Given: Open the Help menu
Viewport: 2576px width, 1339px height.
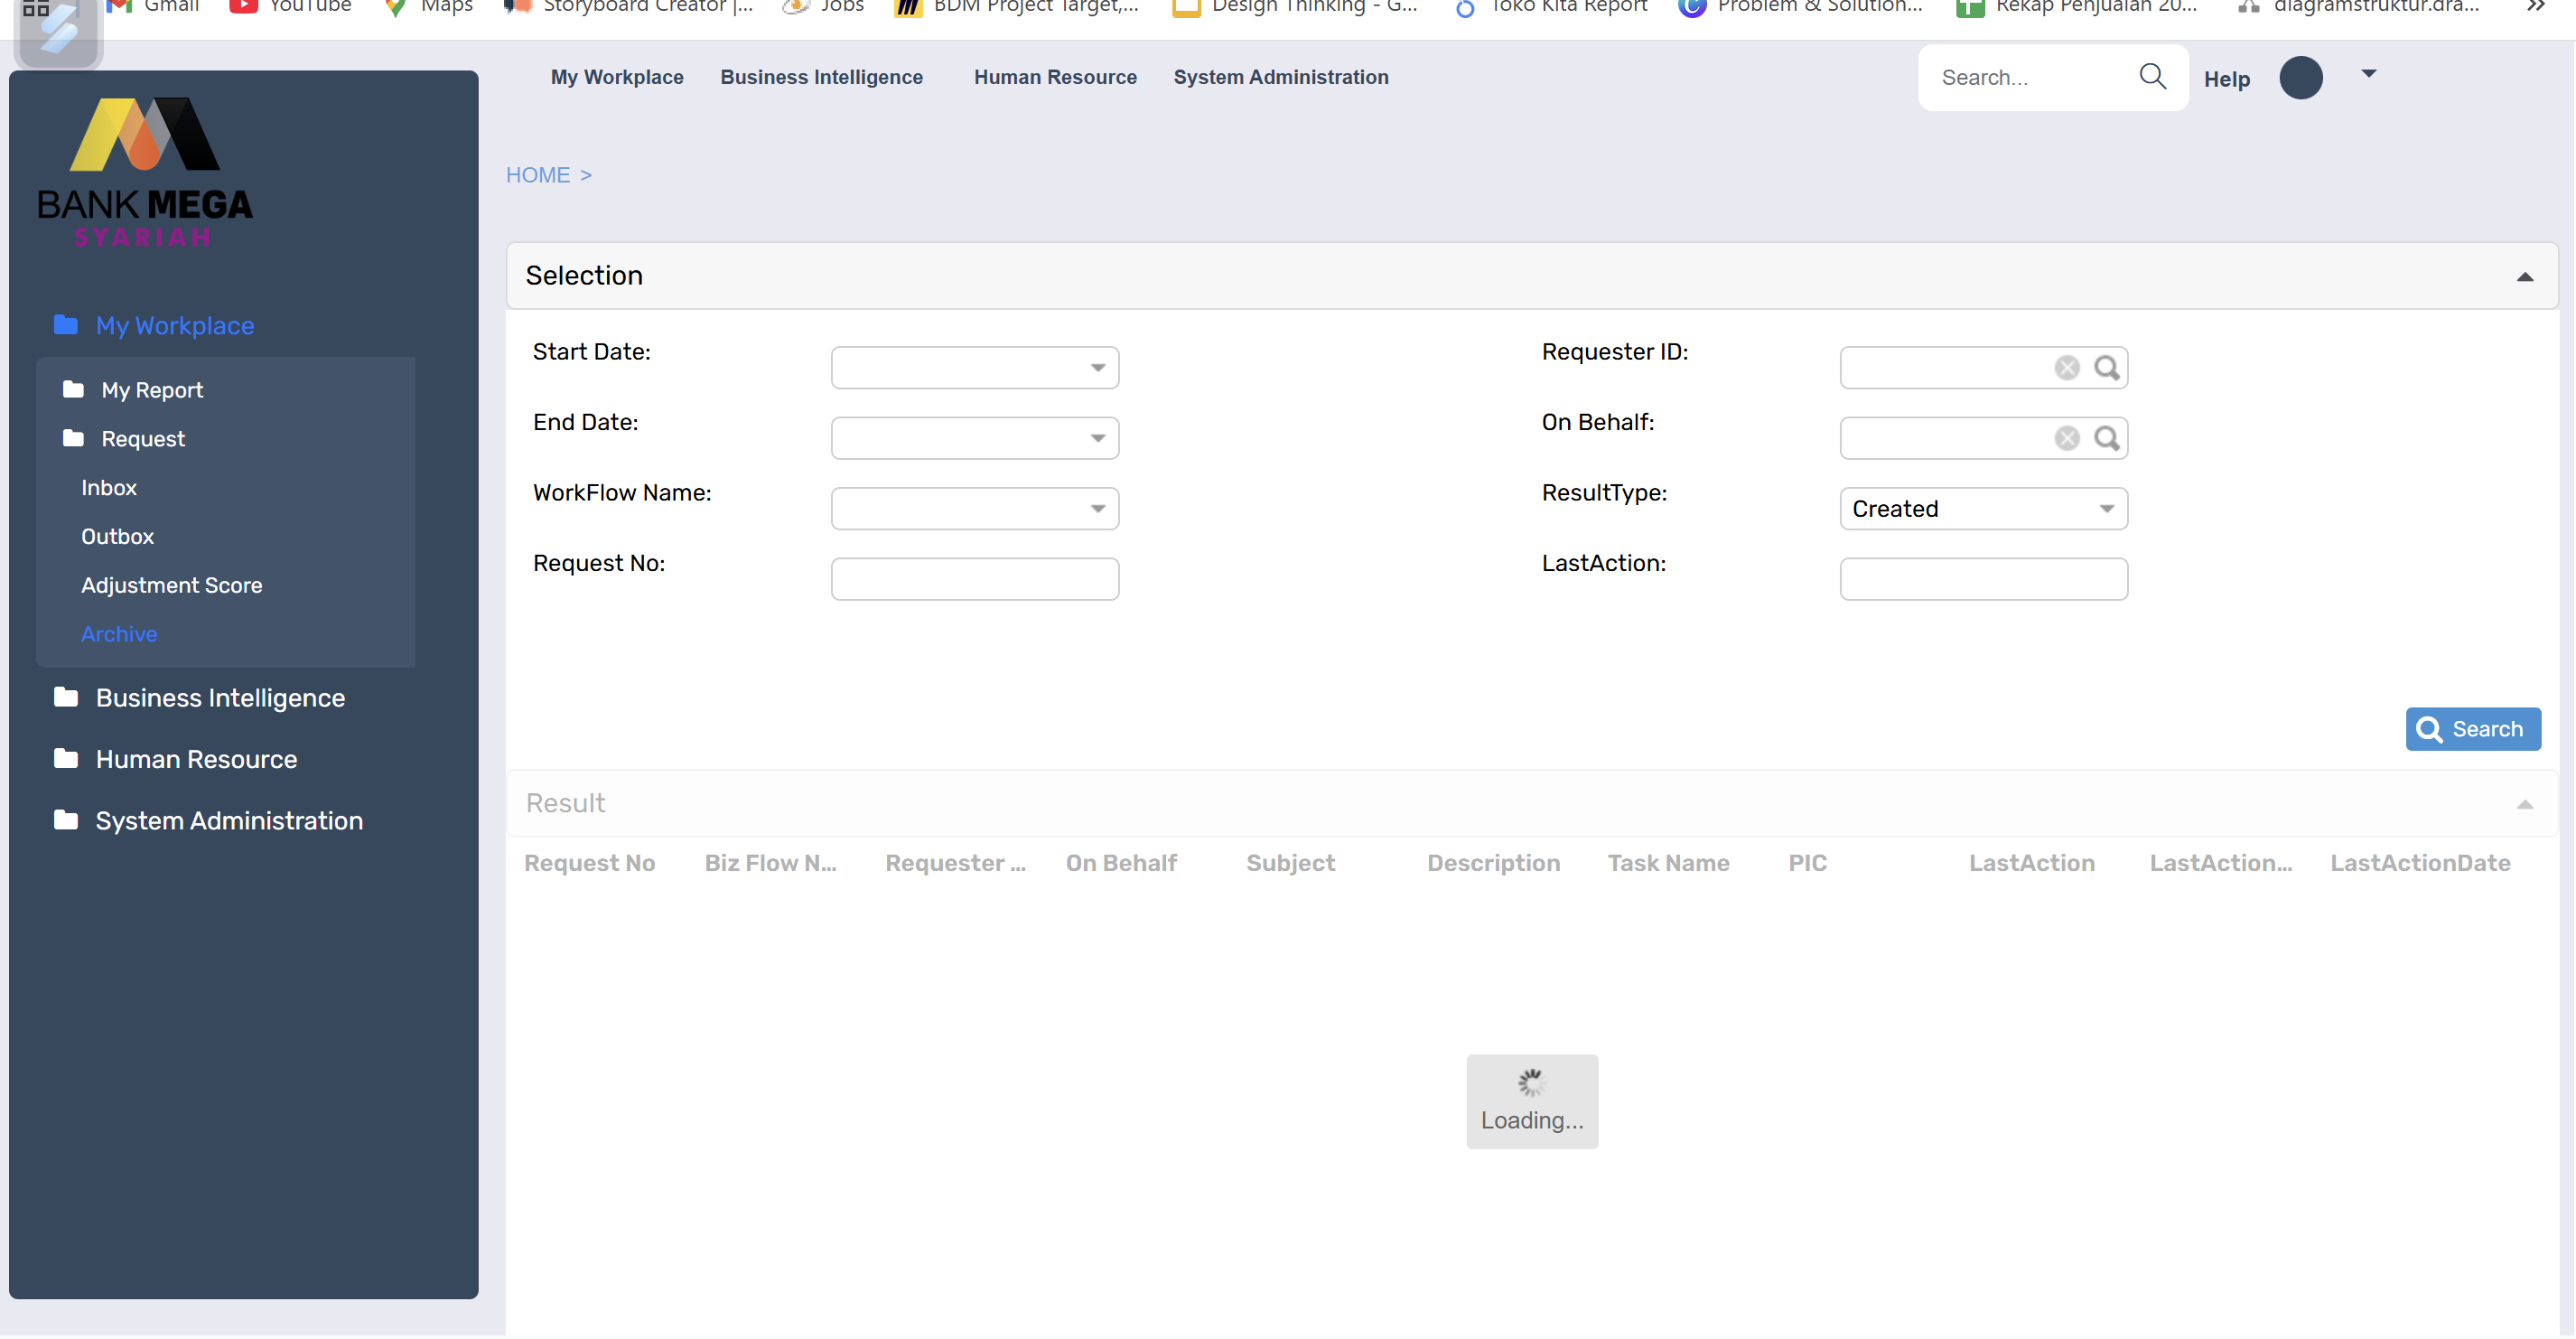Looking at the screenshot, I should pos(2226,79).
